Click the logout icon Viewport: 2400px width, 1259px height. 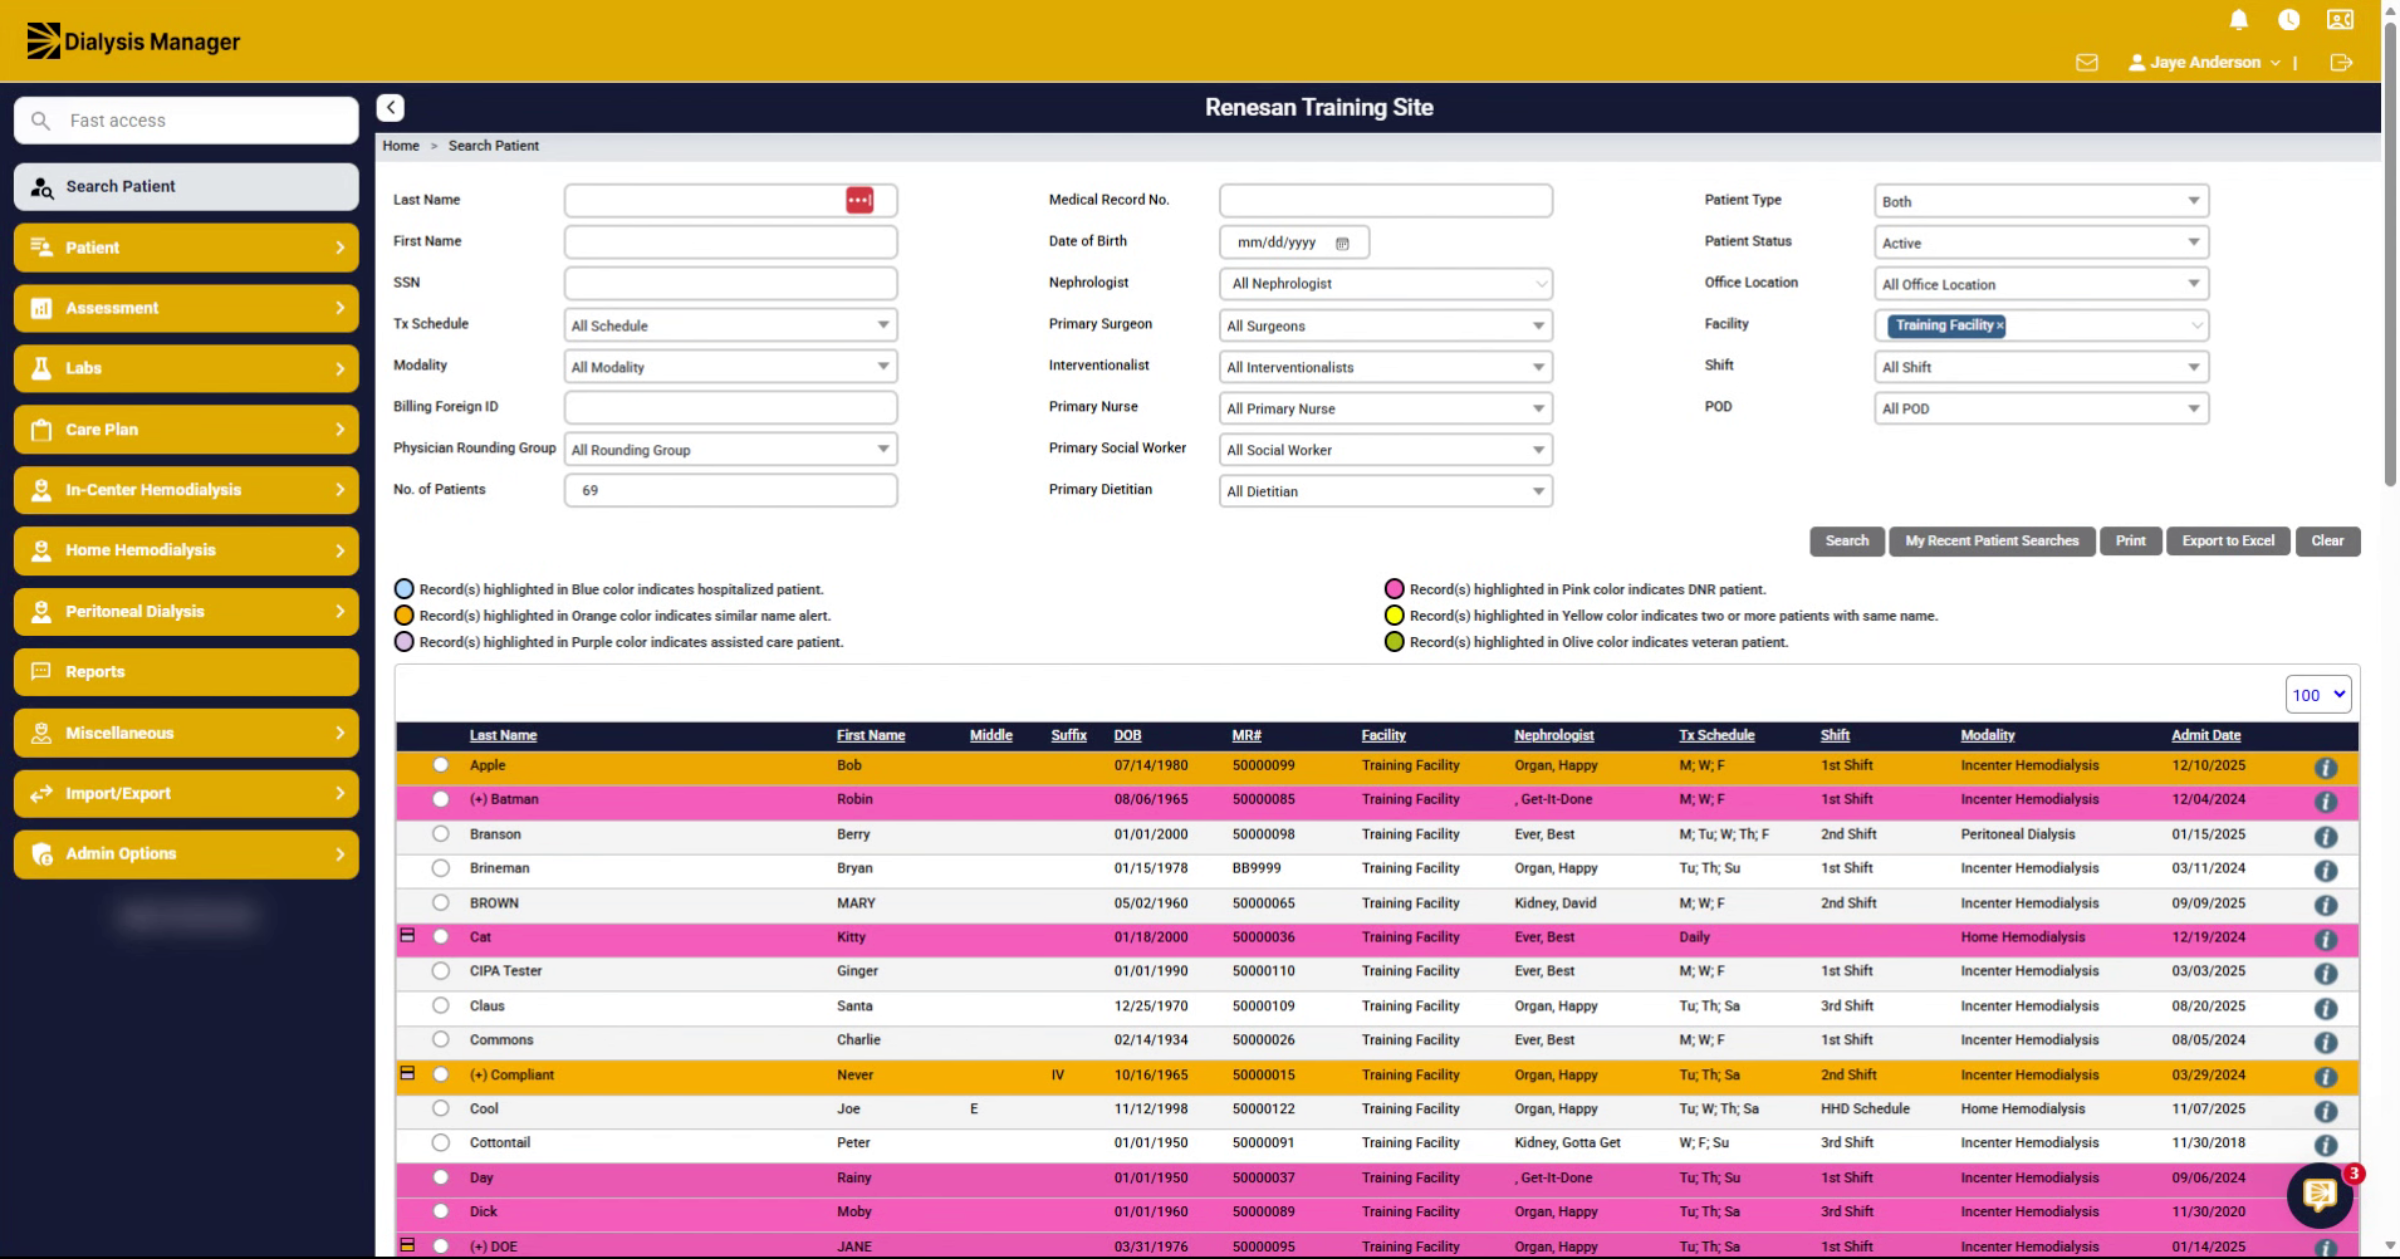2341,62
